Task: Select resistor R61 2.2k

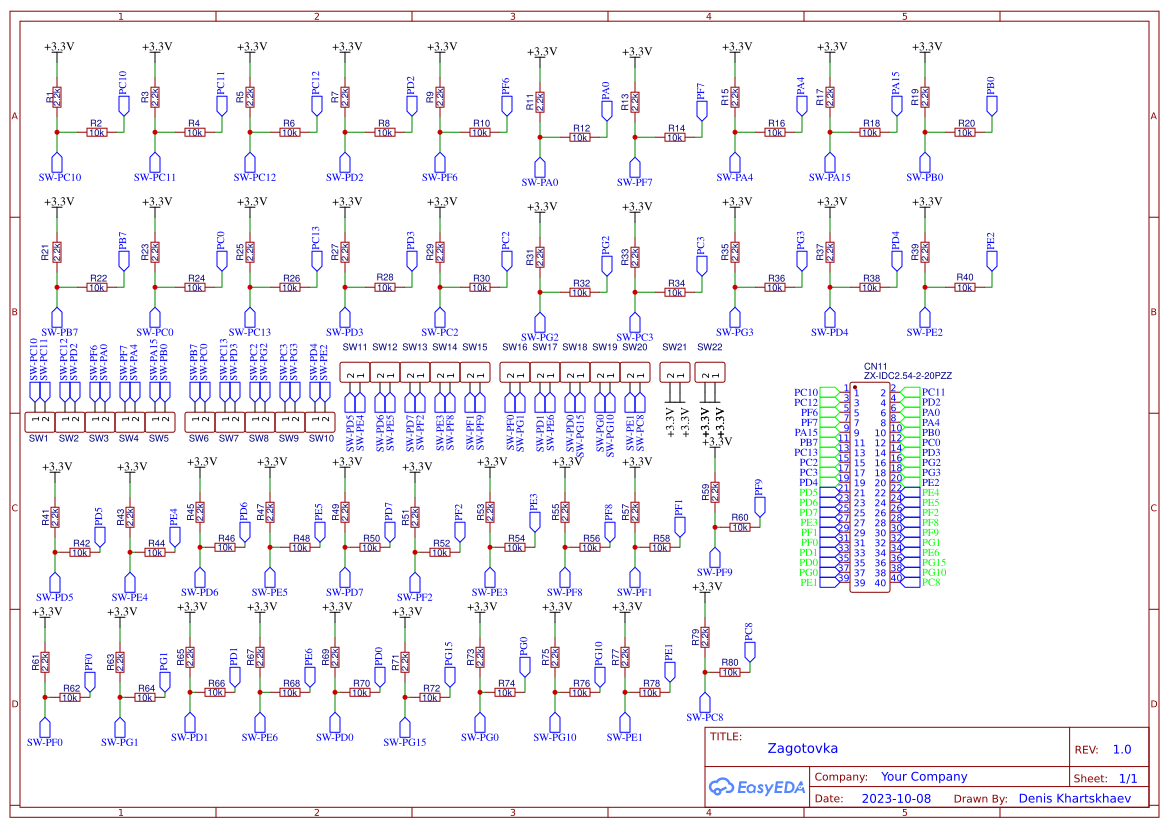Action: (45, 662)
